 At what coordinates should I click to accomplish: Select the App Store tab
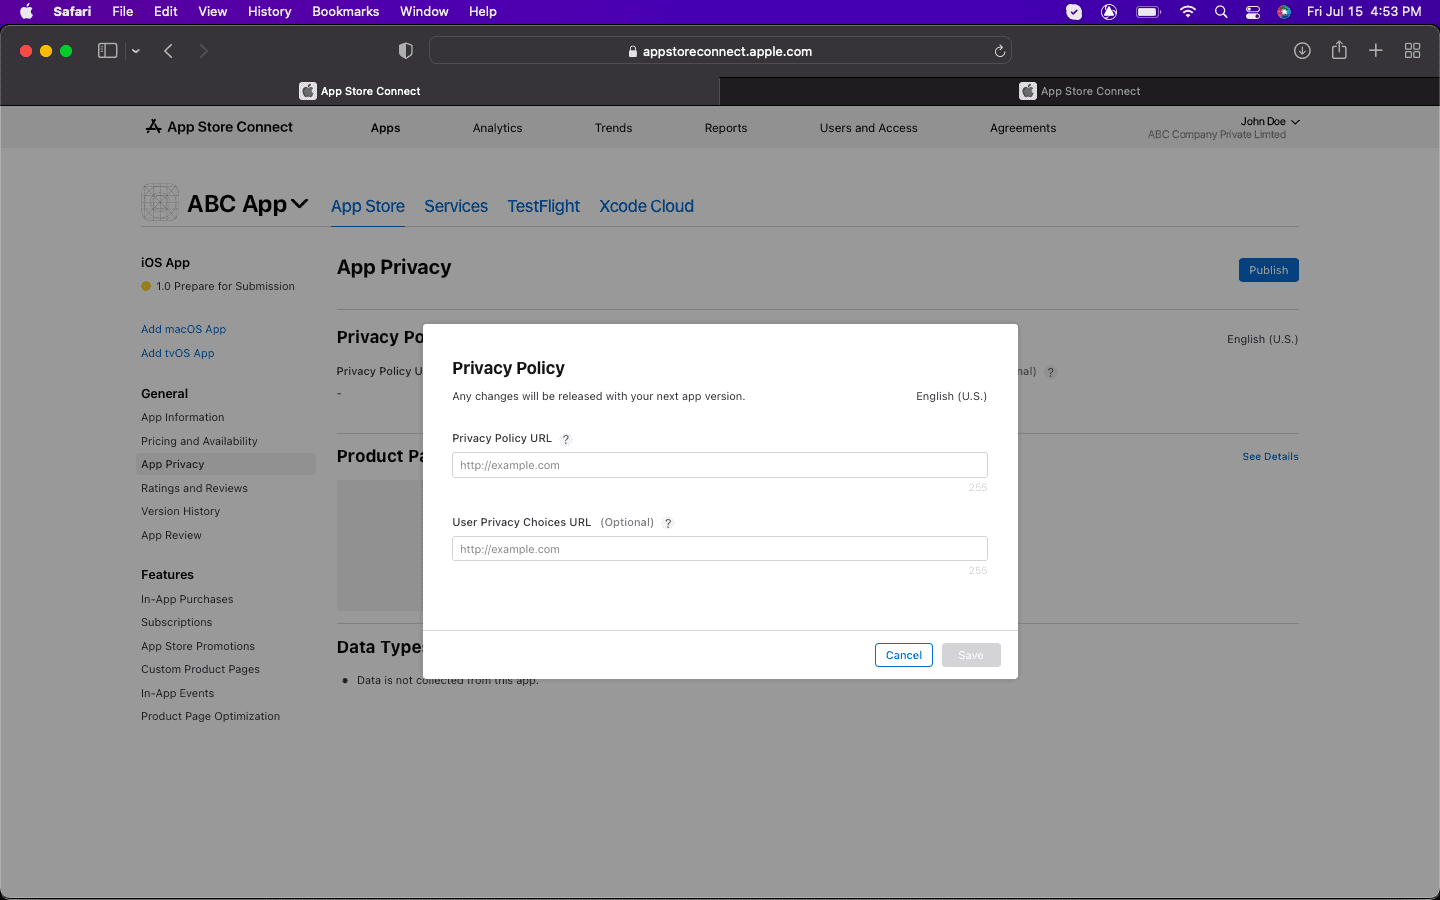click(x=368, y=206)
